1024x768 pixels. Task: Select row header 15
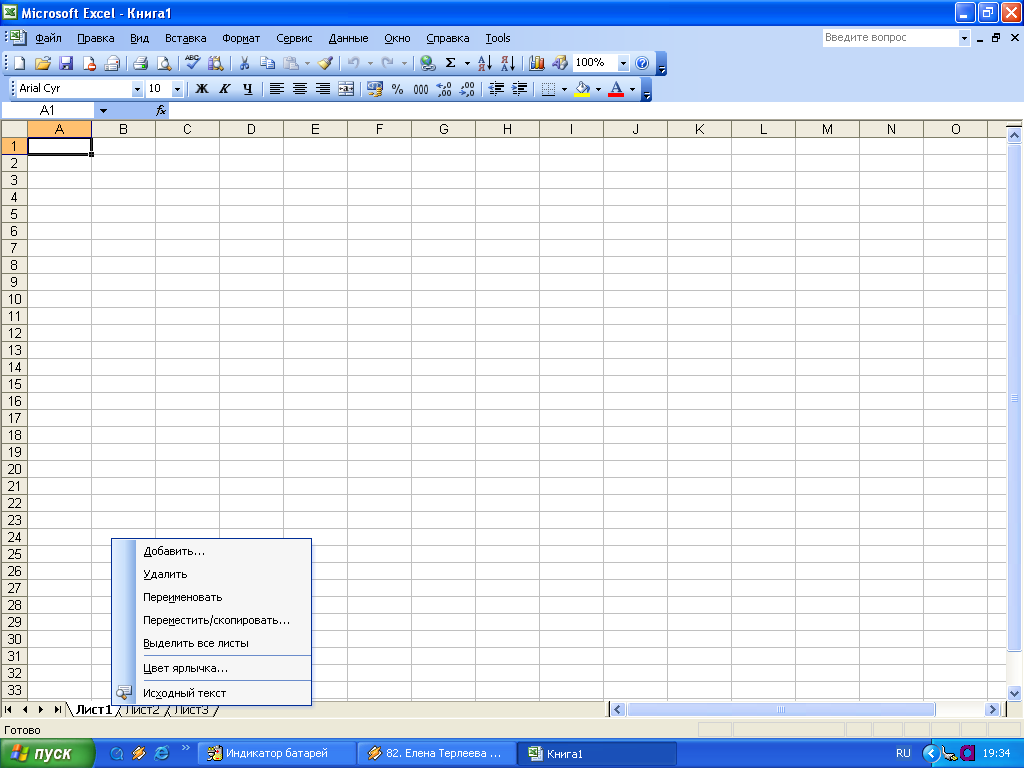tap(14, 384)
